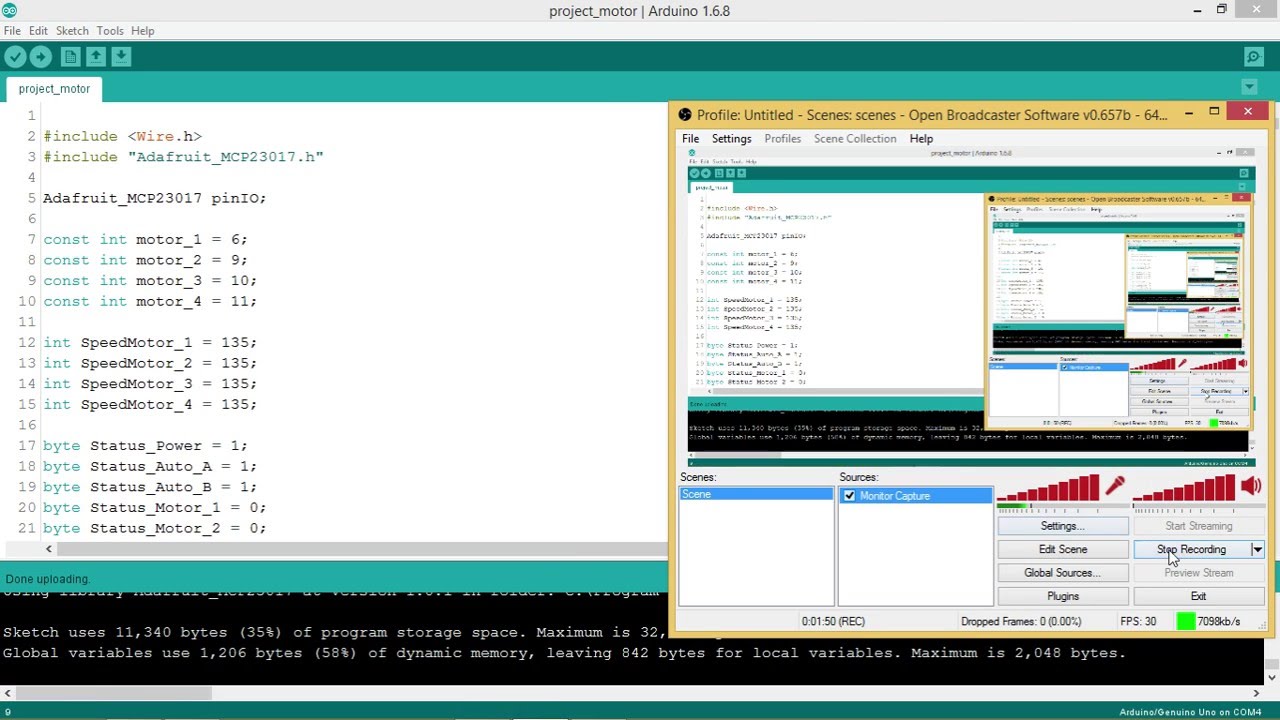Click the OBS preview area
Screen dimensions: 1280x720
pos(969,307)
